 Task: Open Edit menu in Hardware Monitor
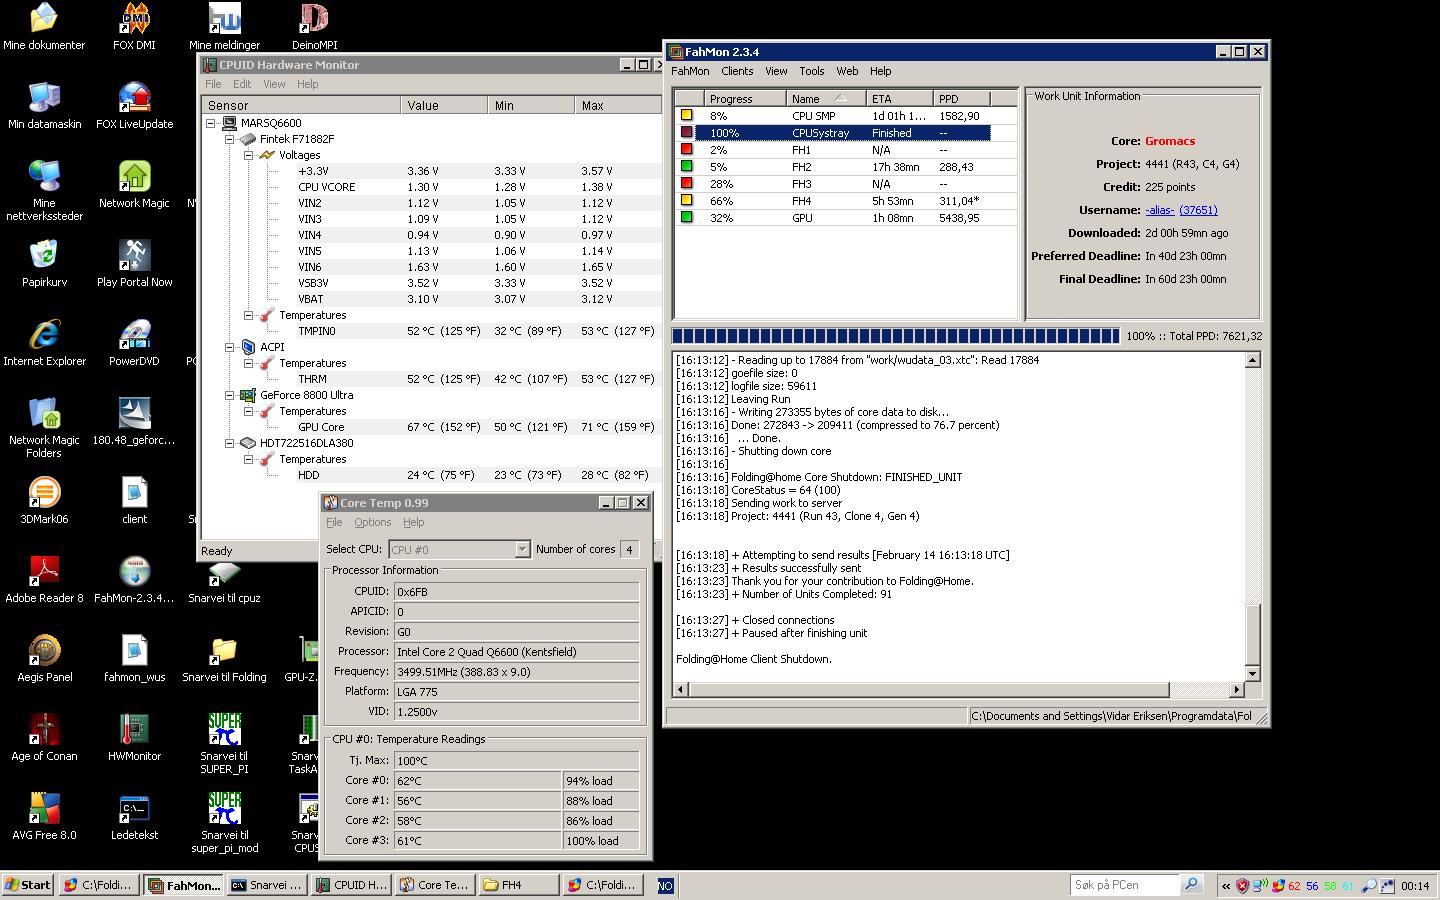tap(242, 84)
